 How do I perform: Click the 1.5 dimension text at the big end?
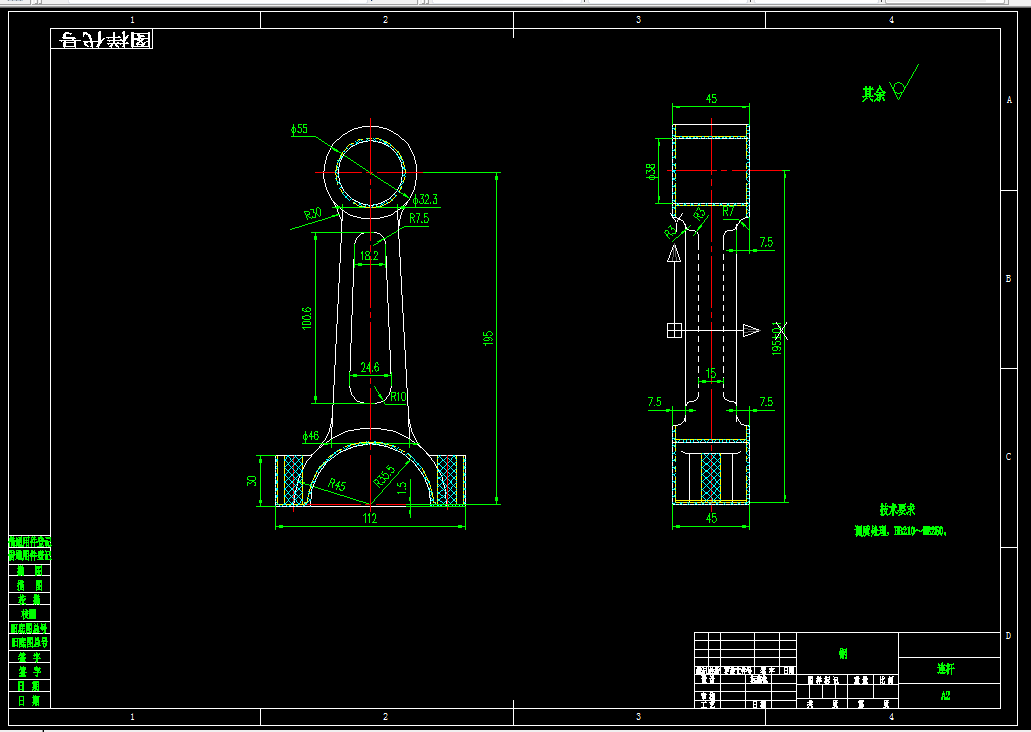tap(402, 487)
